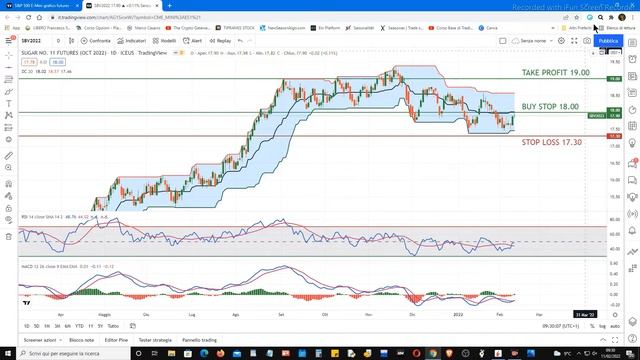Screen dimensions: 640x360
Task: Open the Senza nome layout dropdown
Action: click(532, 41)
